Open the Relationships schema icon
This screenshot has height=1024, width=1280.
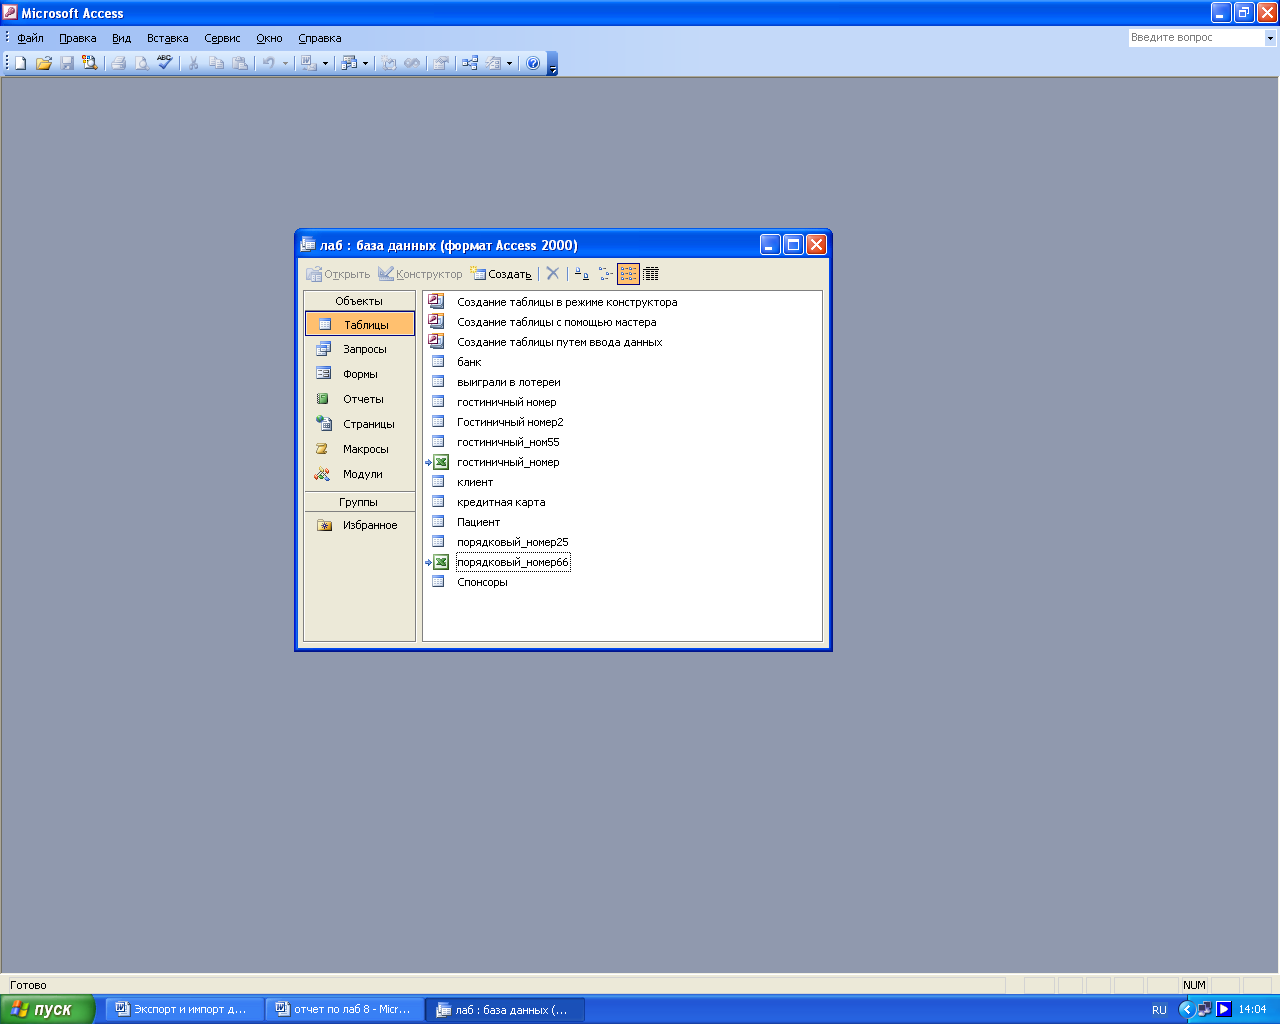(470, 63)
